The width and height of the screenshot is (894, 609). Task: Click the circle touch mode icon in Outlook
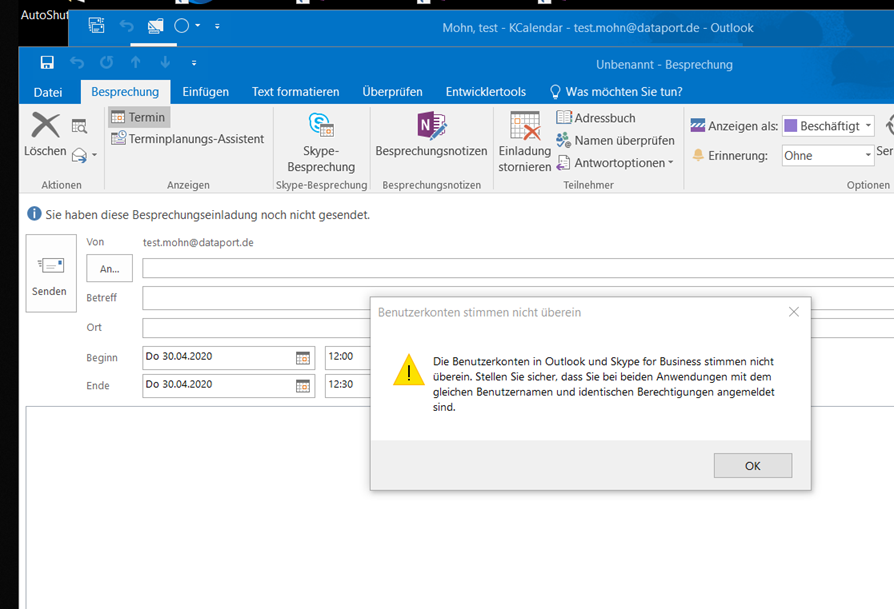click(x=181, y=26)
